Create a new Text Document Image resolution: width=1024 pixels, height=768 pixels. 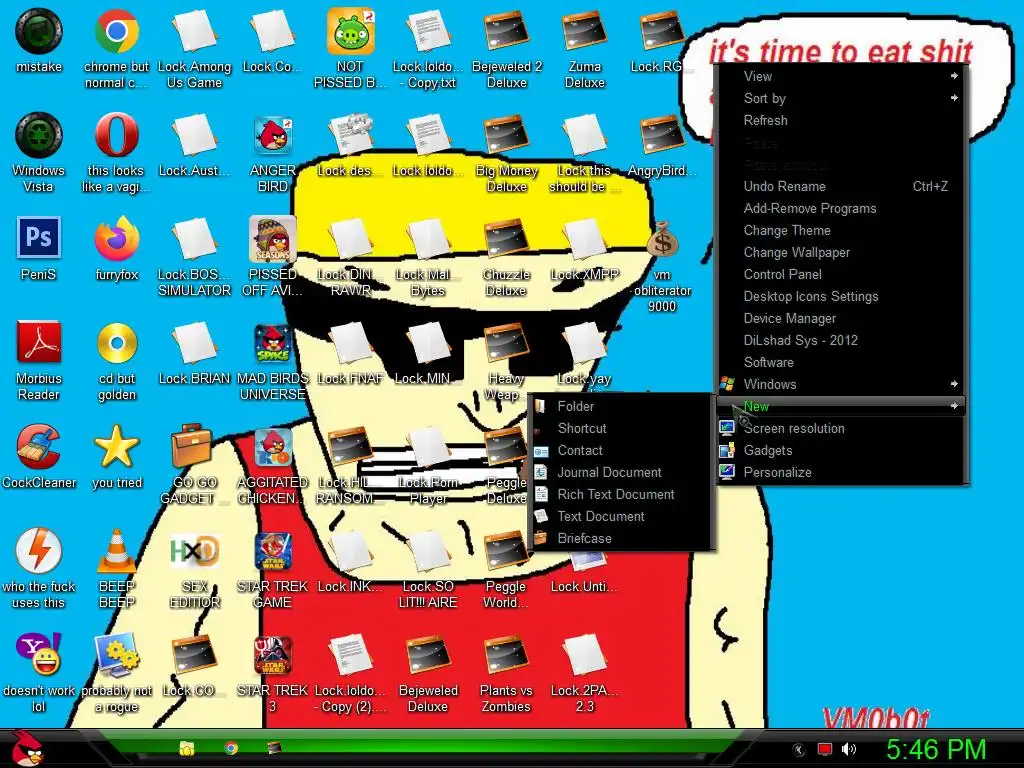coord(620,517)
